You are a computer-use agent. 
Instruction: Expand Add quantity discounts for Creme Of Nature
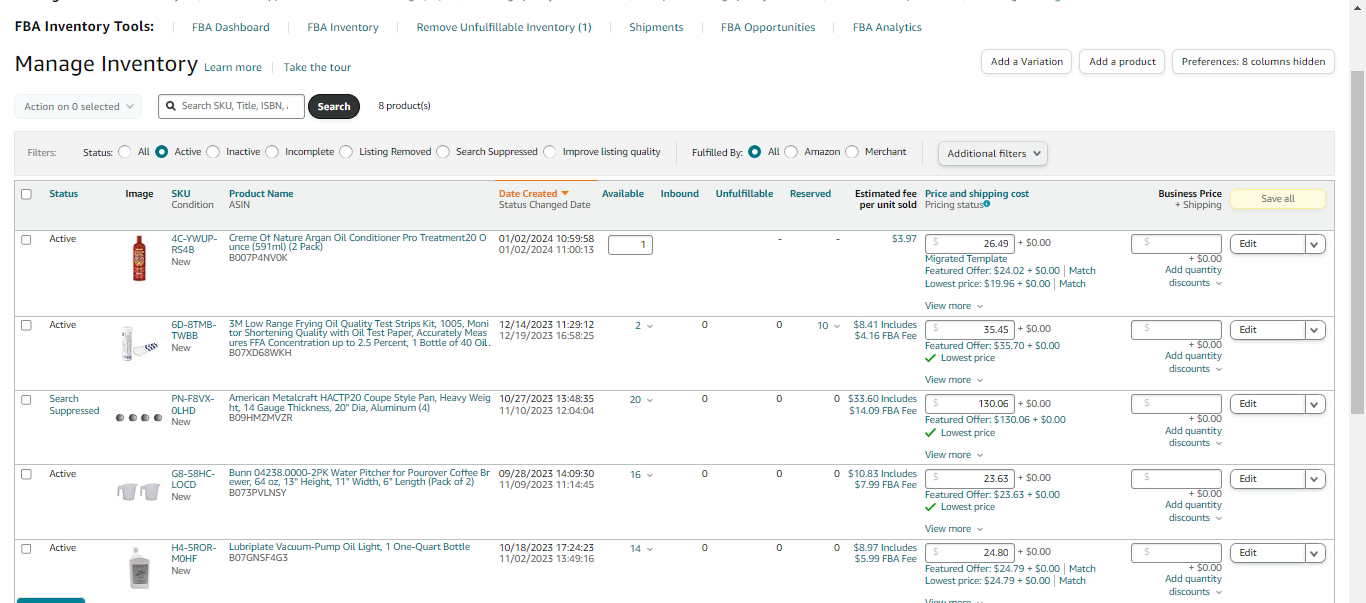coord(1194,276)
